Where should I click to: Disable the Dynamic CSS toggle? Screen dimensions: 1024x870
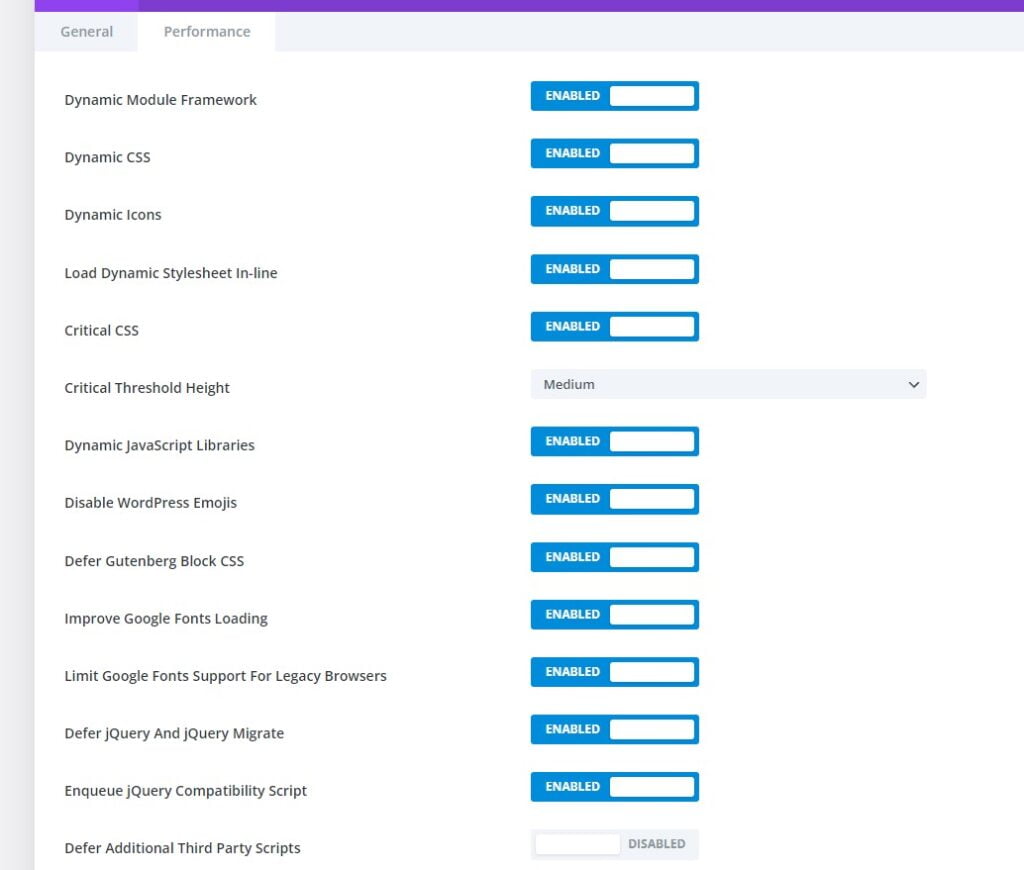pos(615,153)
